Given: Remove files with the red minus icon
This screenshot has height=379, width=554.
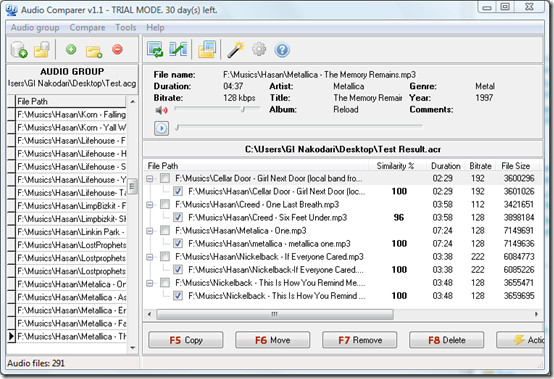Looking at the screenshot, I should coord(117,49).
